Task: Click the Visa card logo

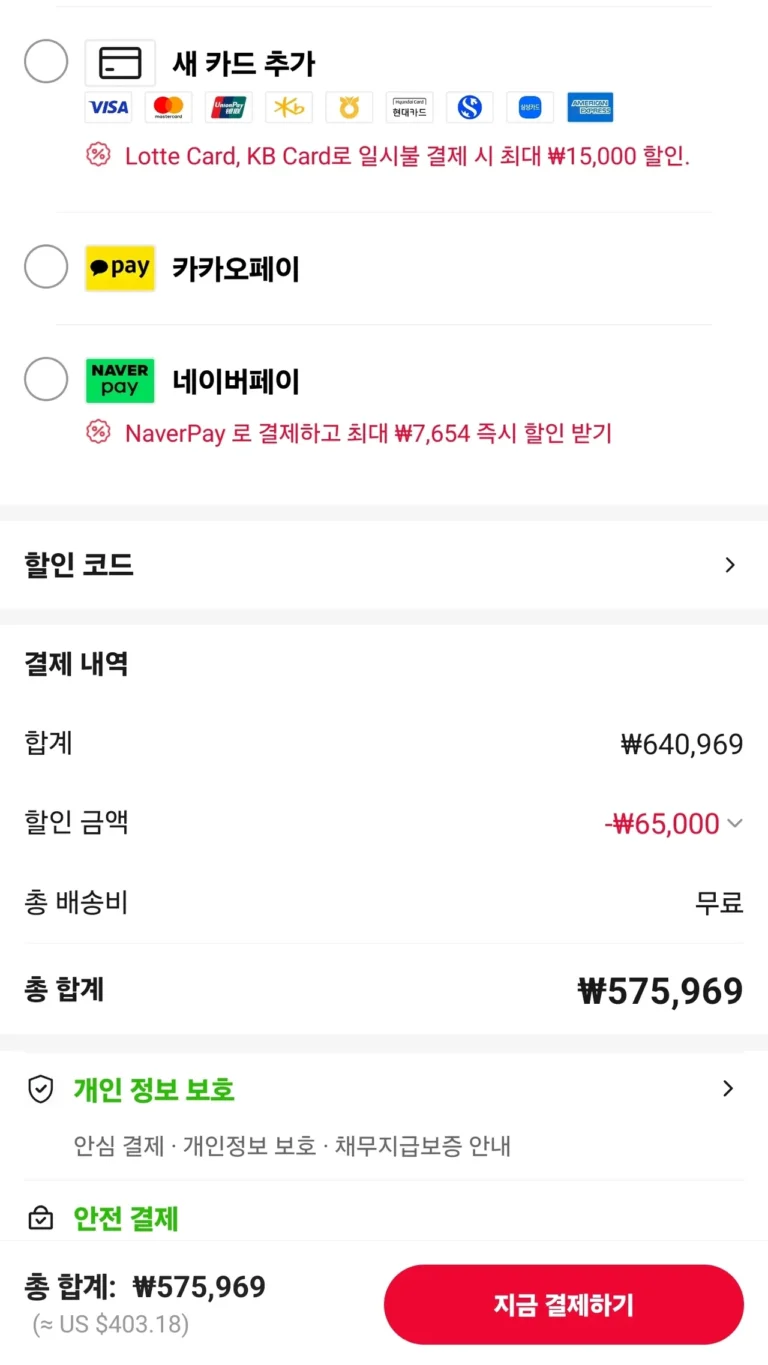Action: pos(109,107)
